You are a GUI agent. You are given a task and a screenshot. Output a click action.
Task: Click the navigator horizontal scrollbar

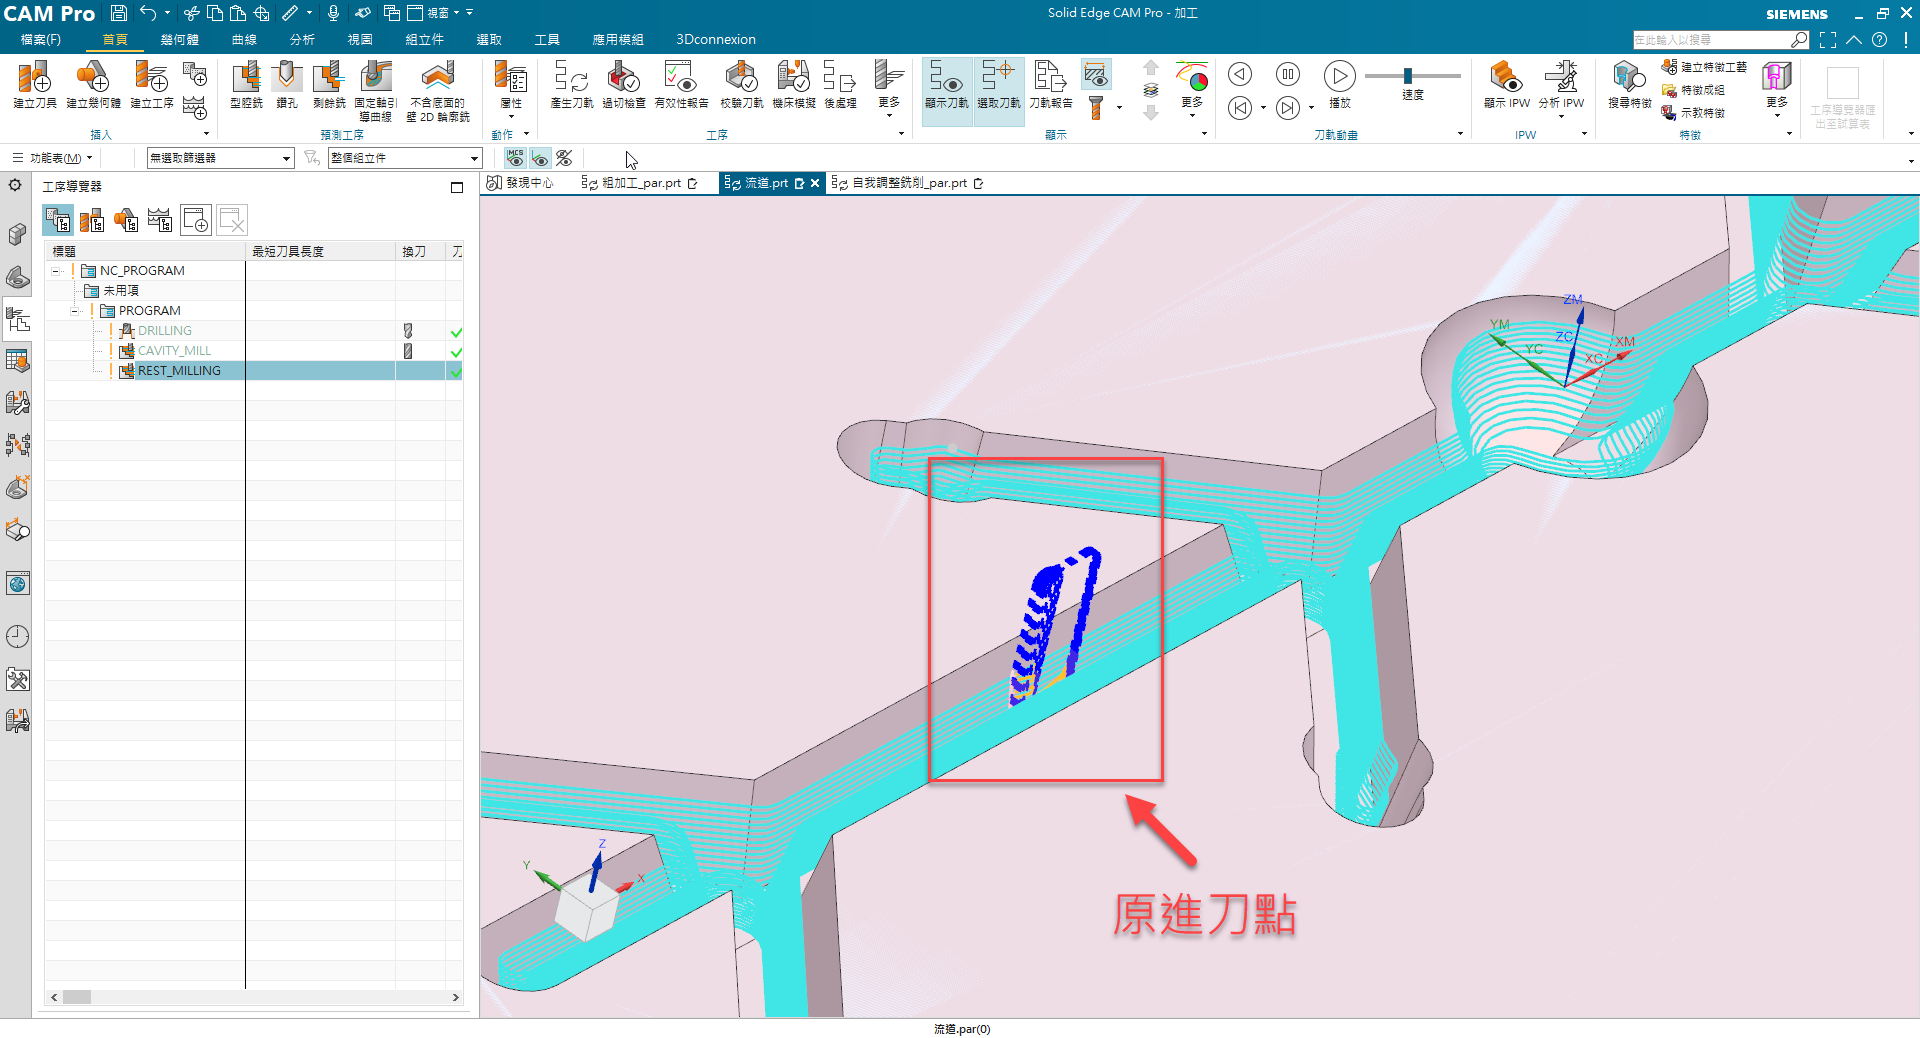click(x=255, y=997)
